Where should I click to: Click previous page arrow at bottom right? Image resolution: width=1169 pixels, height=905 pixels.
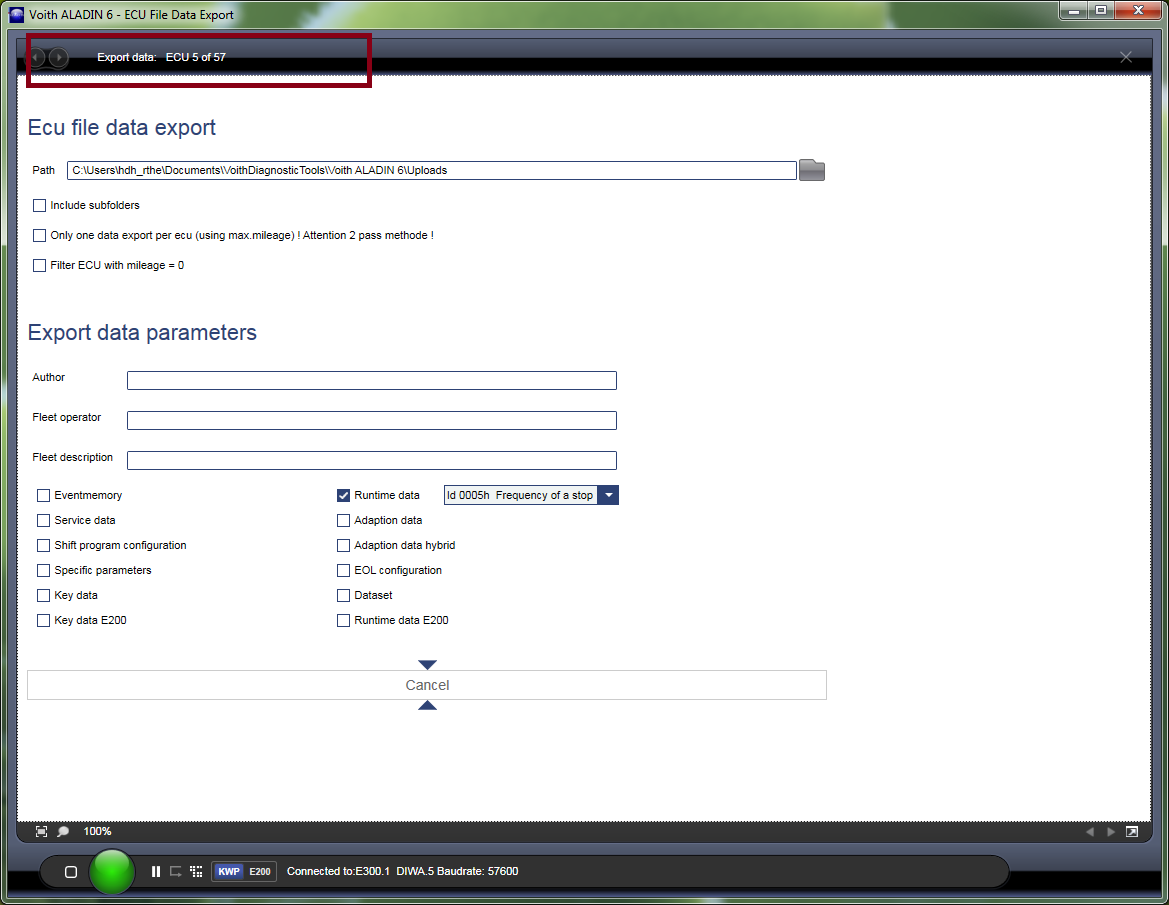[x=1090, y=832]
